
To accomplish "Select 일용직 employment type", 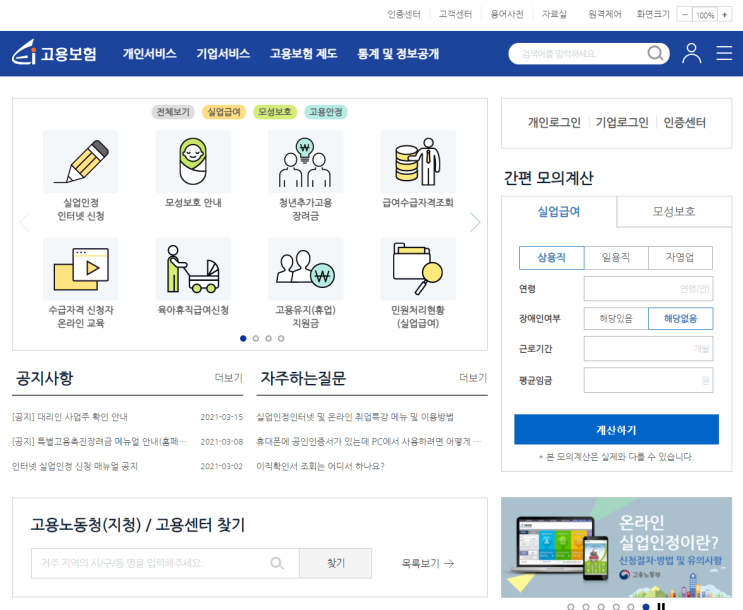I will tap(616, 258).
